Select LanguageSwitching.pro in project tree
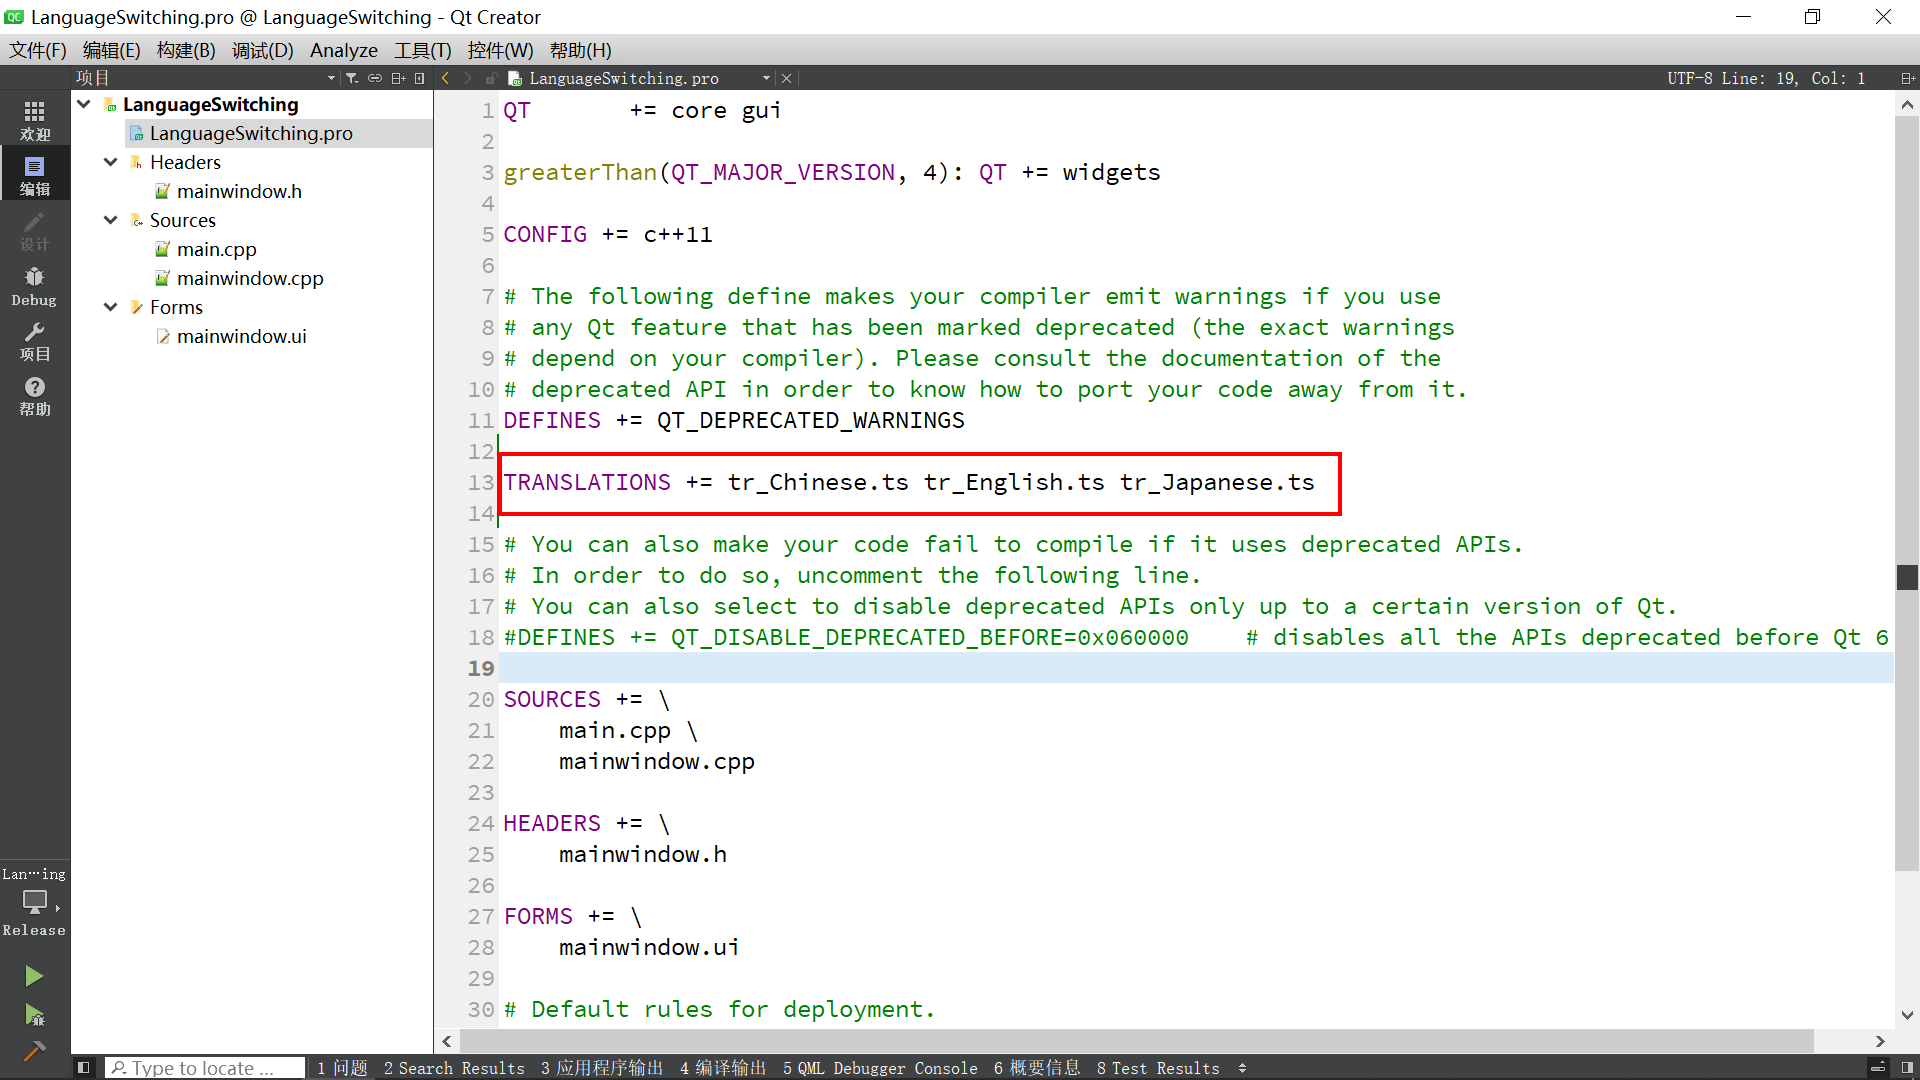 (x=251, y=133)
